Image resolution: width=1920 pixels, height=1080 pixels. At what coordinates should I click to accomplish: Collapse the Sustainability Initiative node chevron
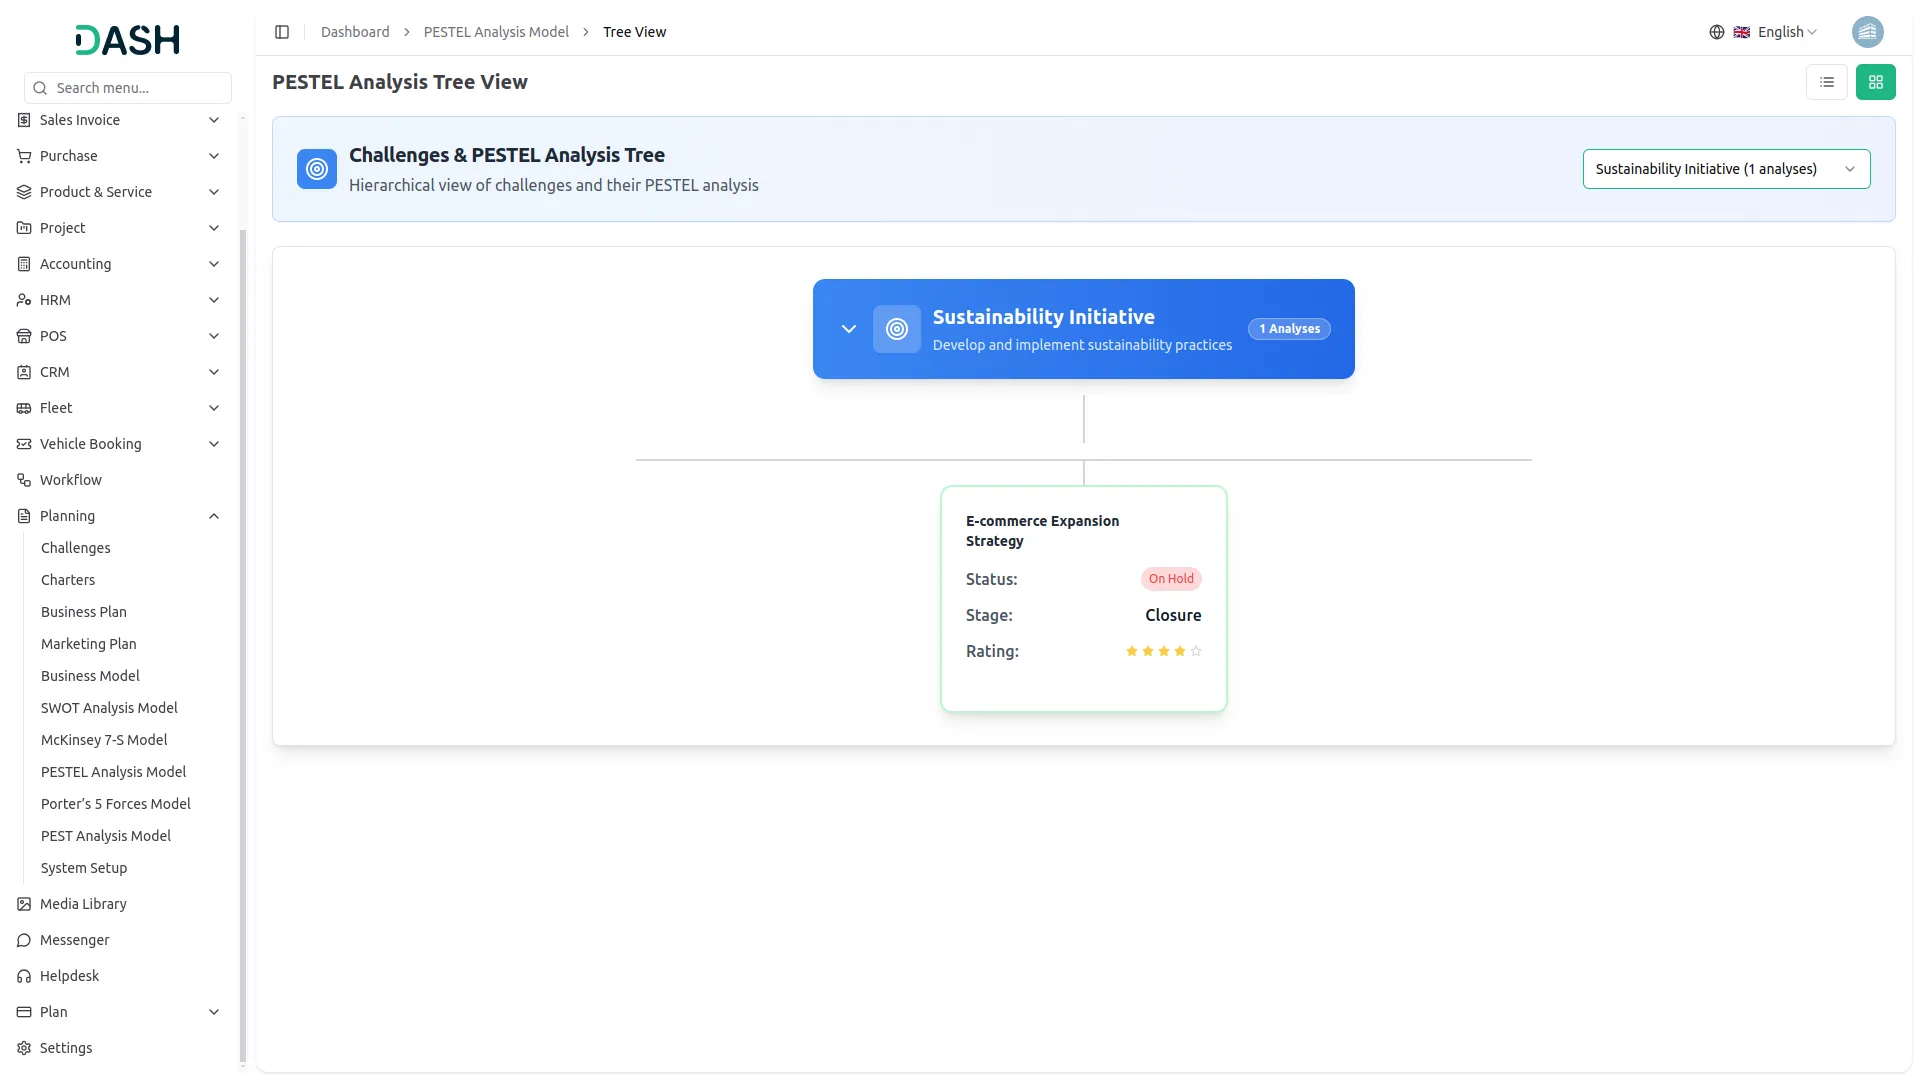click(848, 329)
